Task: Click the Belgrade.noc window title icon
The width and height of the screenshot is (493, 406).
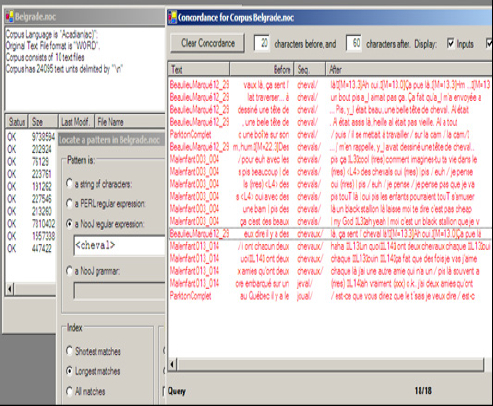Action: point(9,17)
